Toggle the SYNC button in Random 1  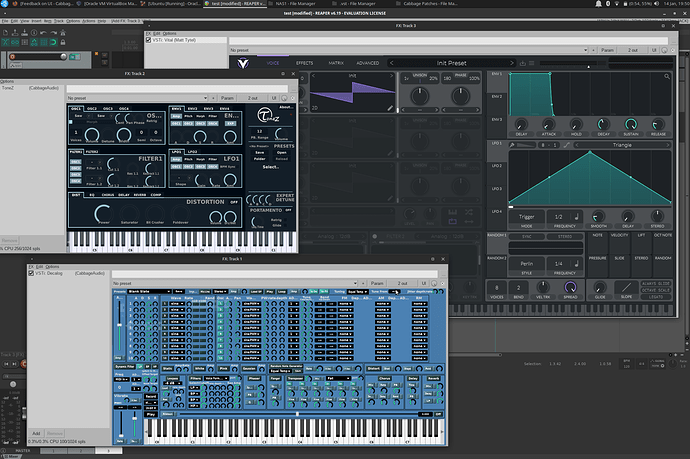(526, 237)
